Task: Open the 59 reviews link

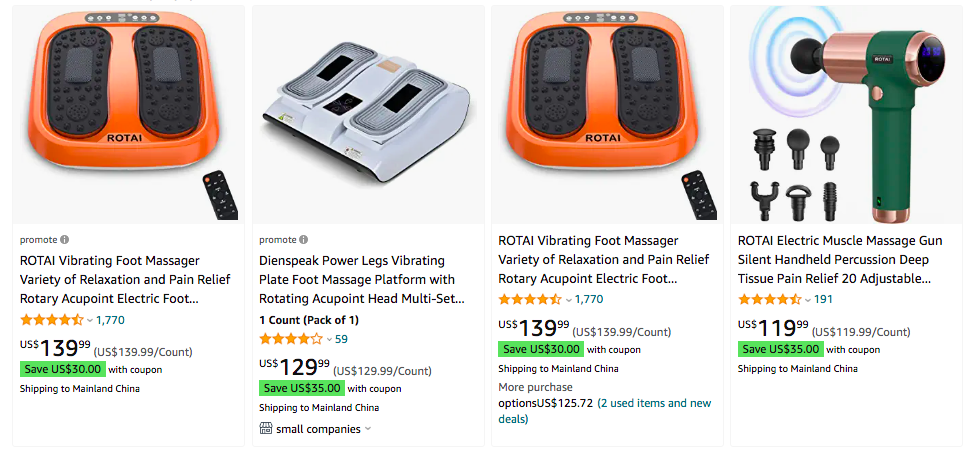Action: click(x=341, y=339)
